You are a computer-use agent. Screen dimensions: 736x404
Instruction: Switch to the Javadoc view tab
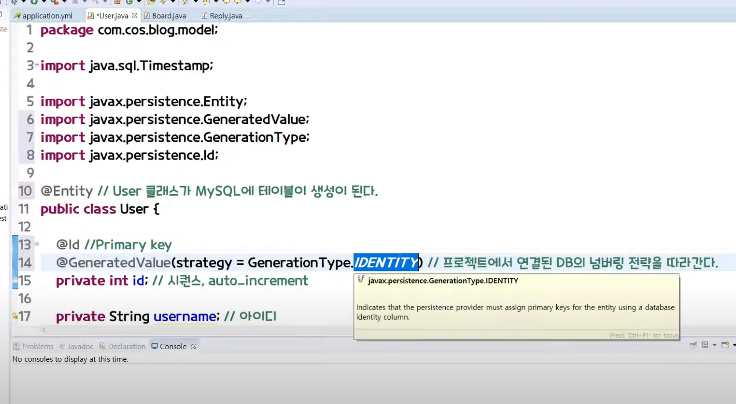coord(76,346)
